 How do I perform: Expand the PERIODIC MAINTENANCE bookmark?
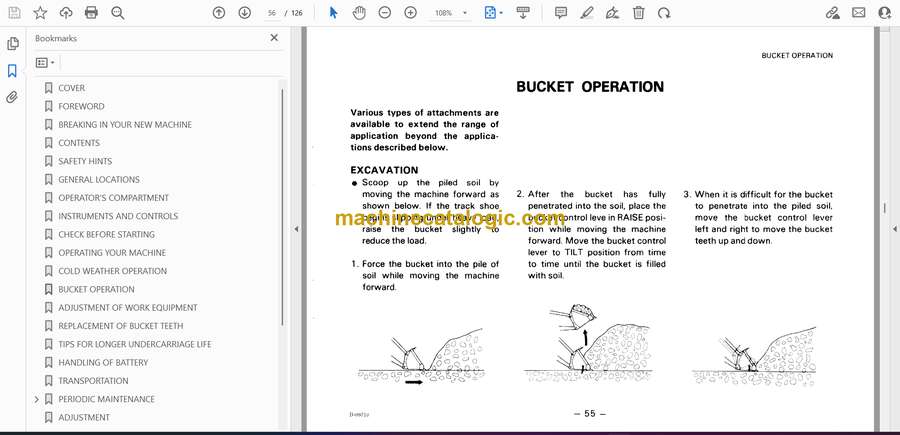click(x=37, y=399)
